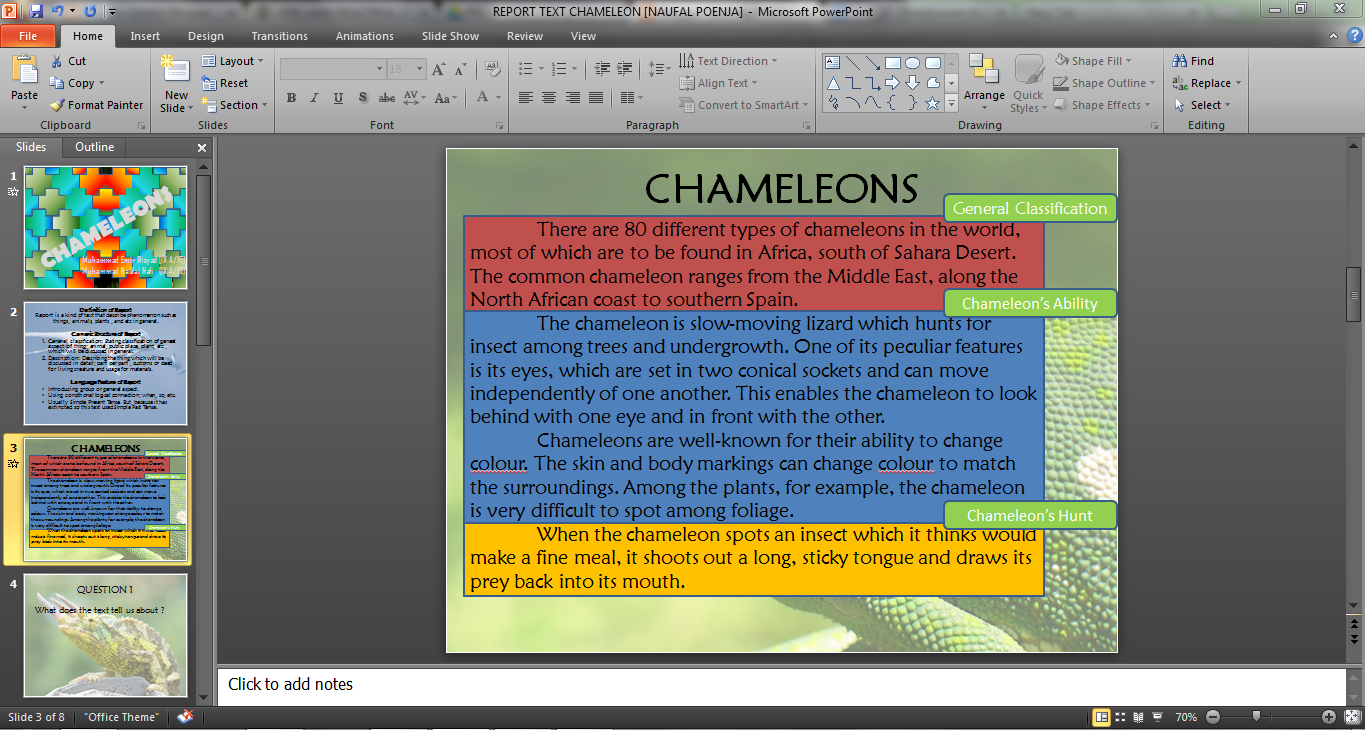This screenshot has height=730, width=1365.
Task: Go to the Transitions tab
Action: coord(280,36)
